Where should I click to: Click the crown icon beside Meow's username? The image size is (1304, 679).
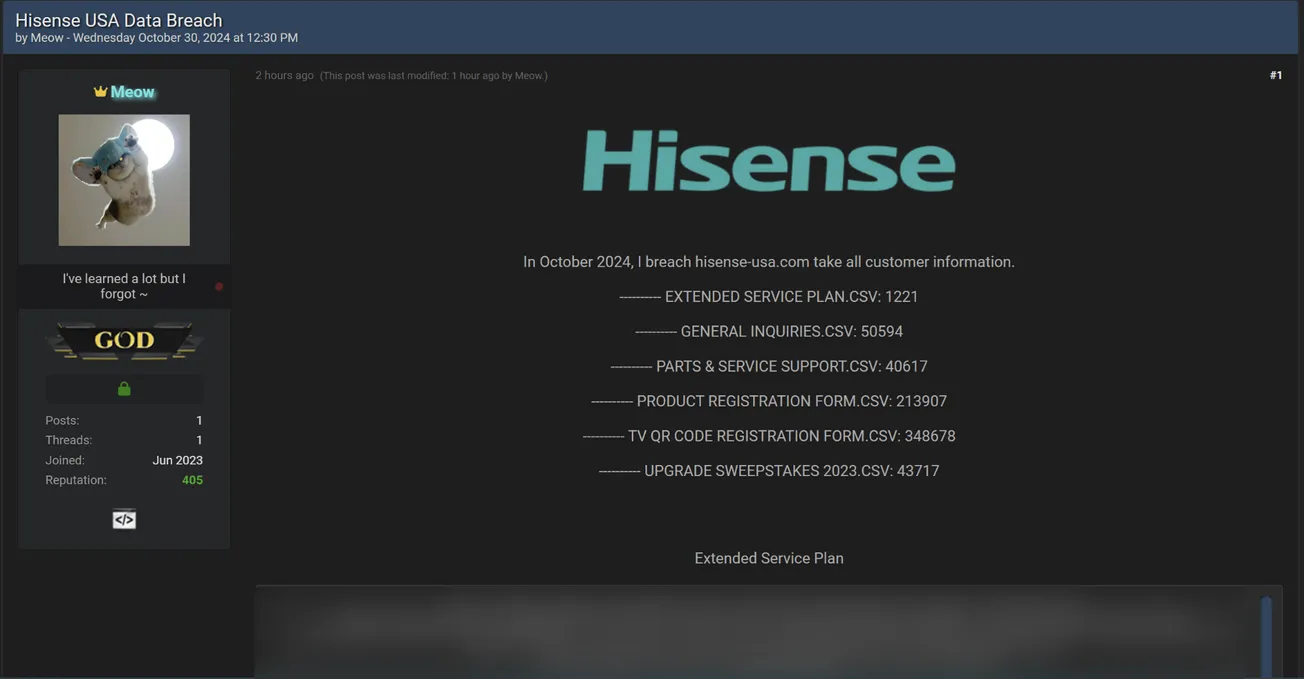(x=100, y=92)
